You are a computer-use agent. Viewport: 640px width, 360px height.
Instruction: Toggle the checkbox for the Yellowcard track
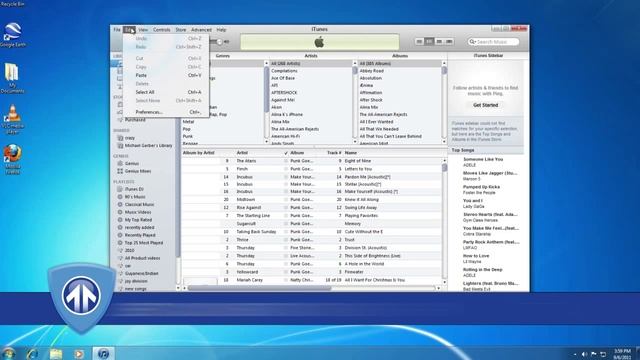coord(286,272)
